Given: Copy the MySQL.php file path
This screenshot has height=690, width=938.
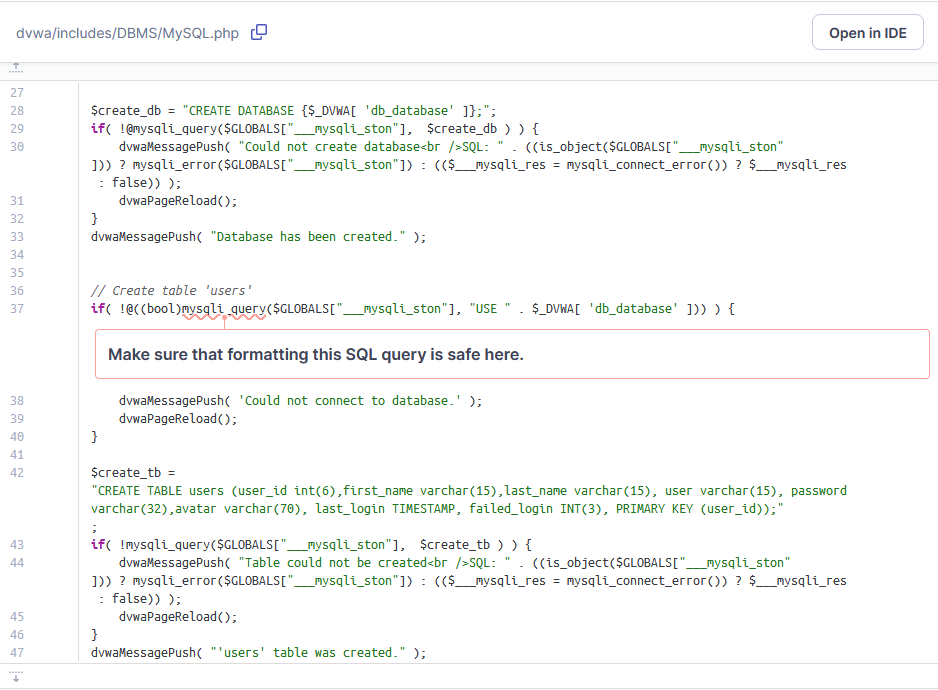Looking at the screenshot, I should [x=259, y=32].
